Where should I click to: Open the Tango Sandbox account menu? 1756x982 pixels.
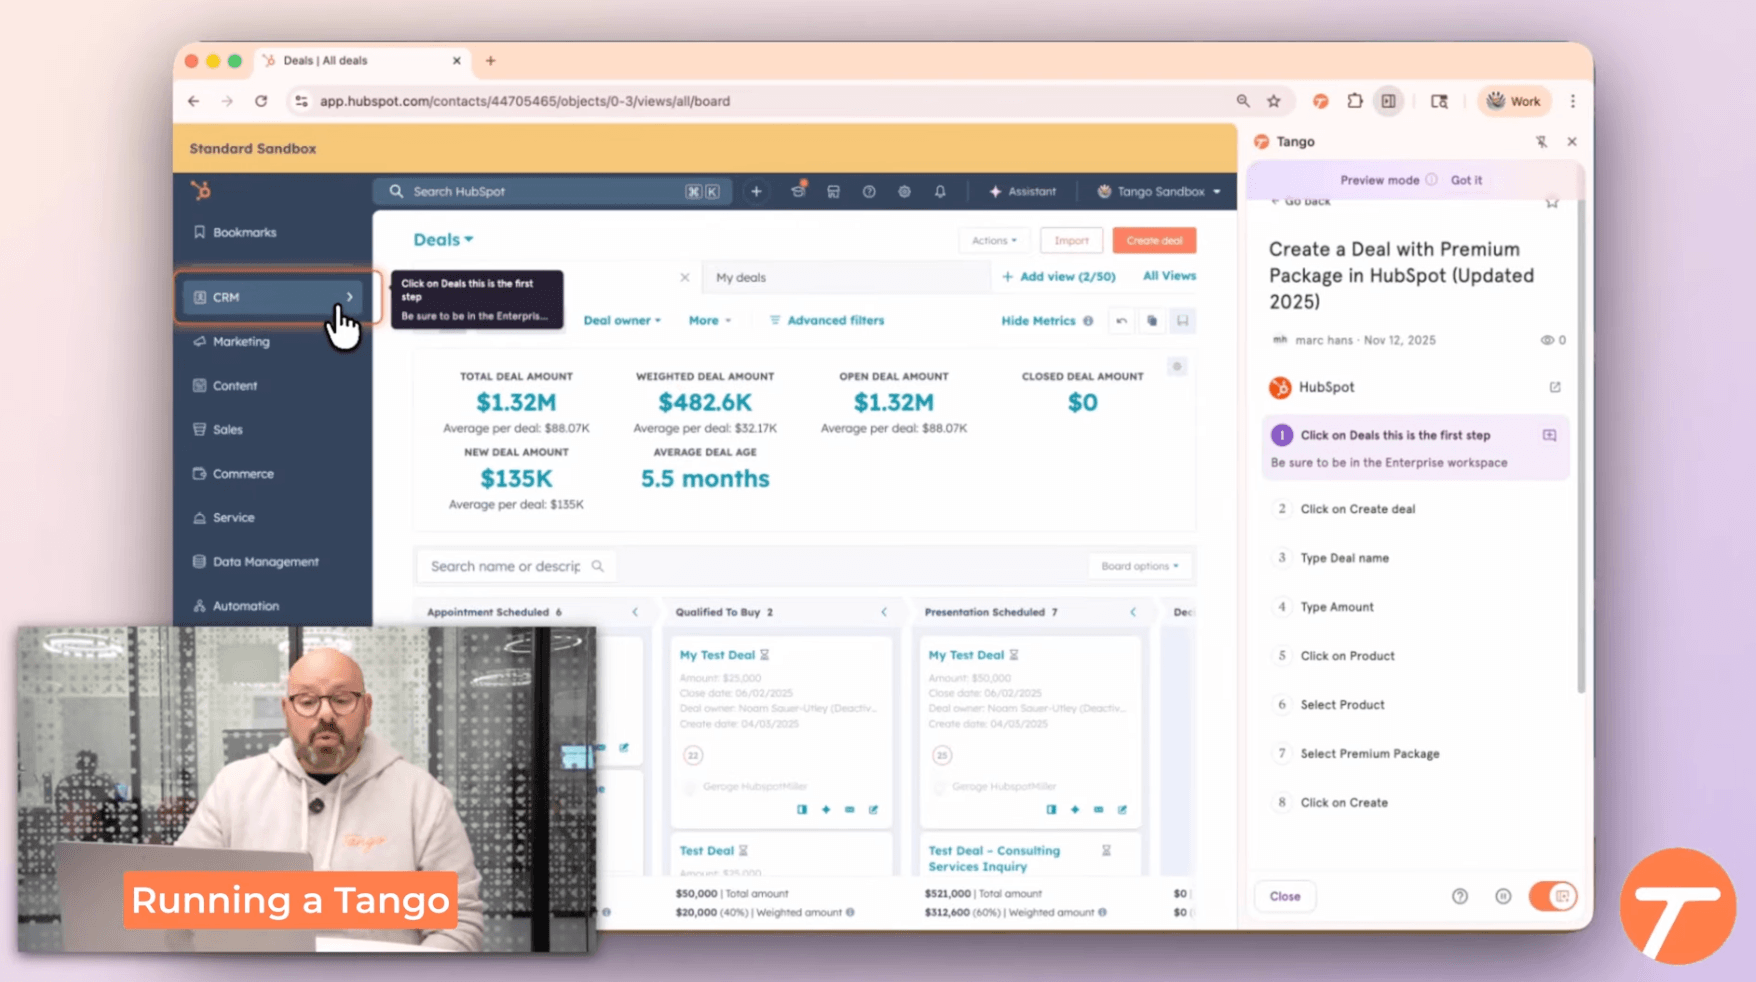pyautogui.click(x=1159, y=191)
